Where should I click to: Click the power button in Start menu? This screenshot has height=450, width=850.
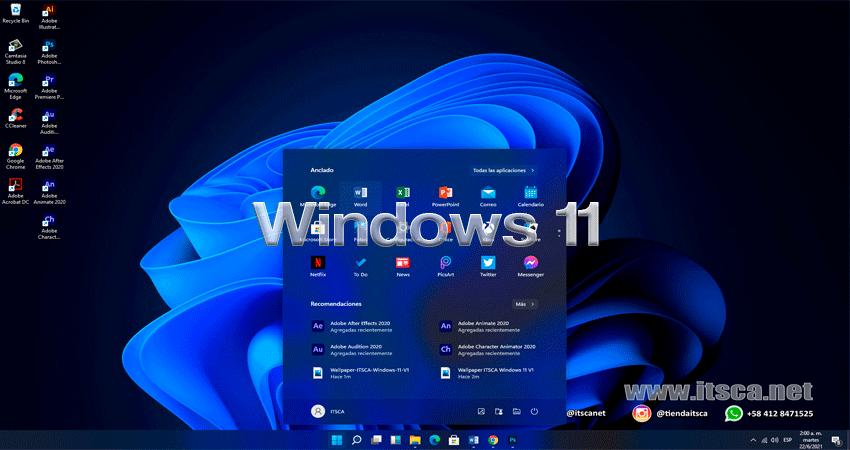tap(535, 411)
